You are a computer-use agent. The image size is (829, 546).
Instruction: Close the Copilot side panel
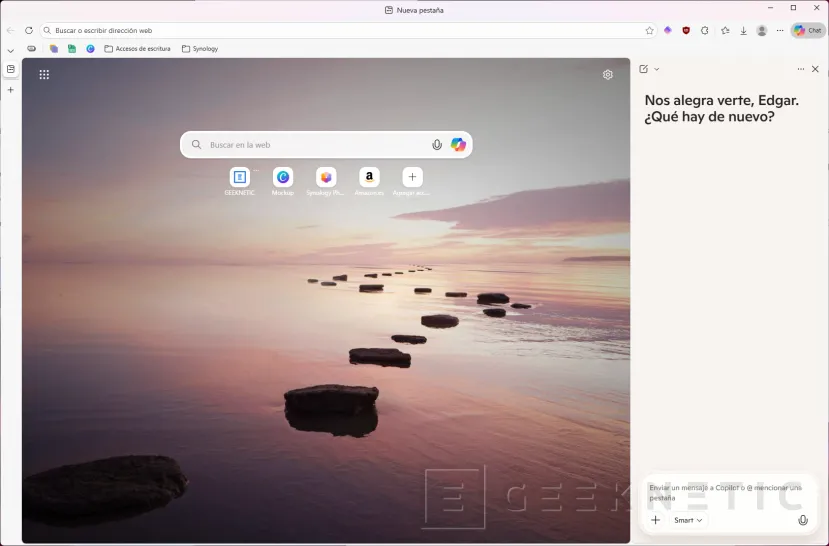pos(815,69)
